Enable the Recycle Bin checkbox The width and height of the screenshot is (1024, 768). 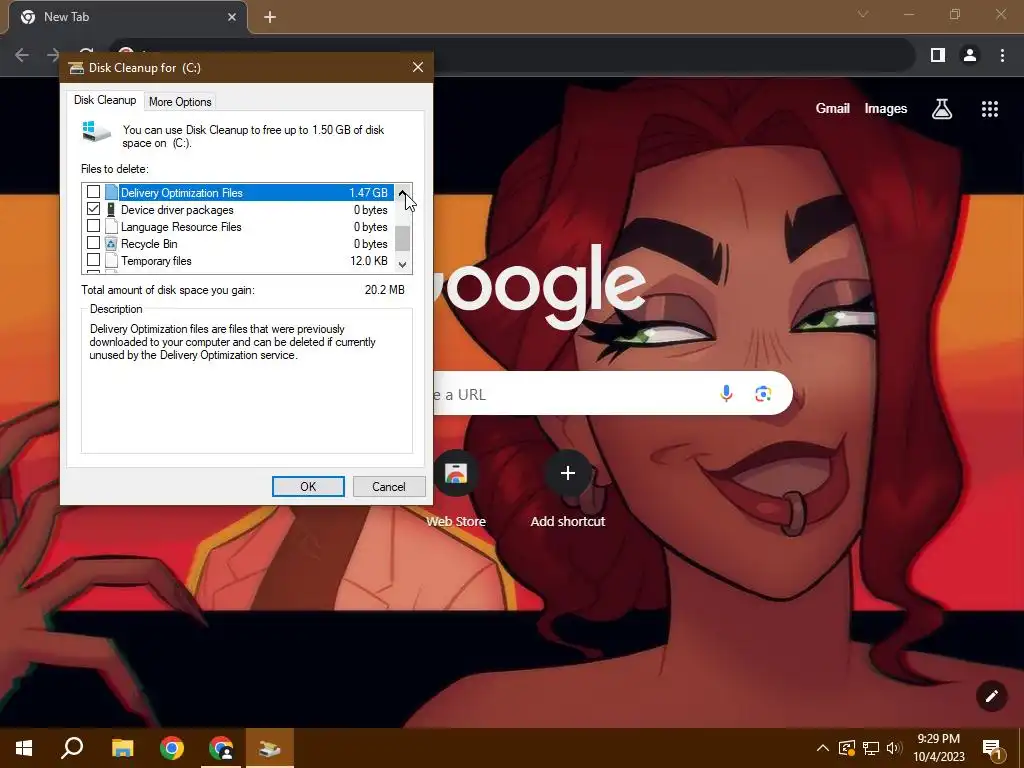click(x=93, y=243)
